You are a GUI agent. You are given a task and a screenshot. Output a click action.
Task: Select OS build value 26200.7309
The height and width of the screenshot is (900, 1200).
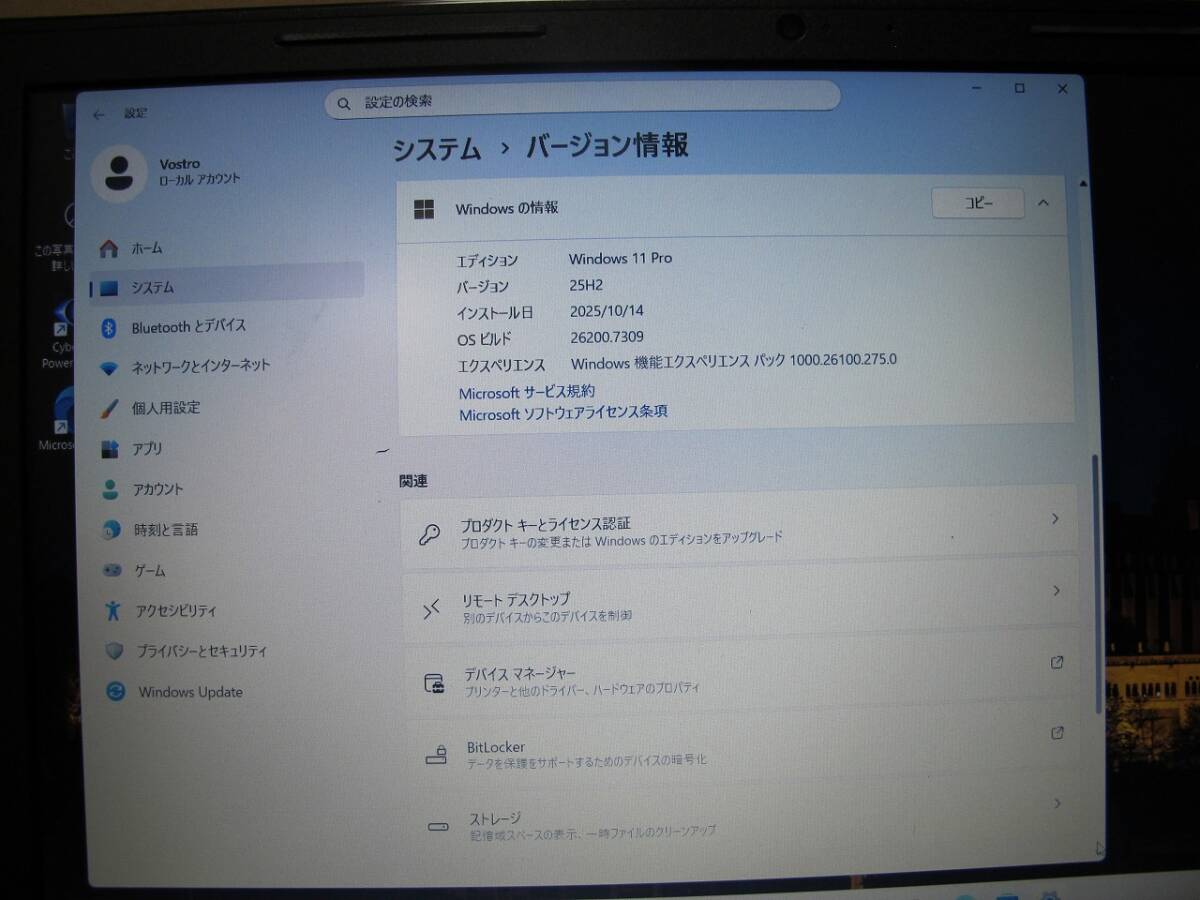point(607,337)
